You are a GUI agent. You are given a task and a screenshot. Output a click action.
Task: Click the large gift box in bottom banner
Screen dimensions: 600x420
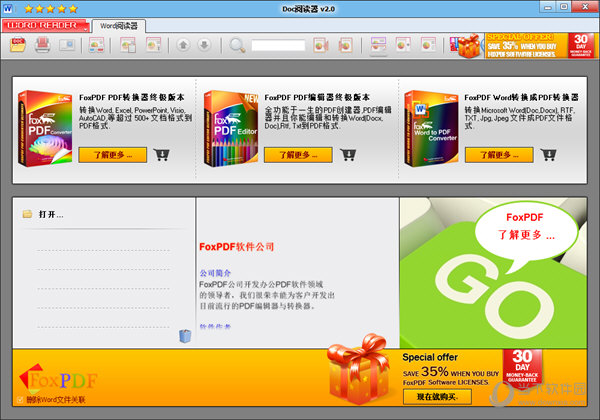point(359,370)
